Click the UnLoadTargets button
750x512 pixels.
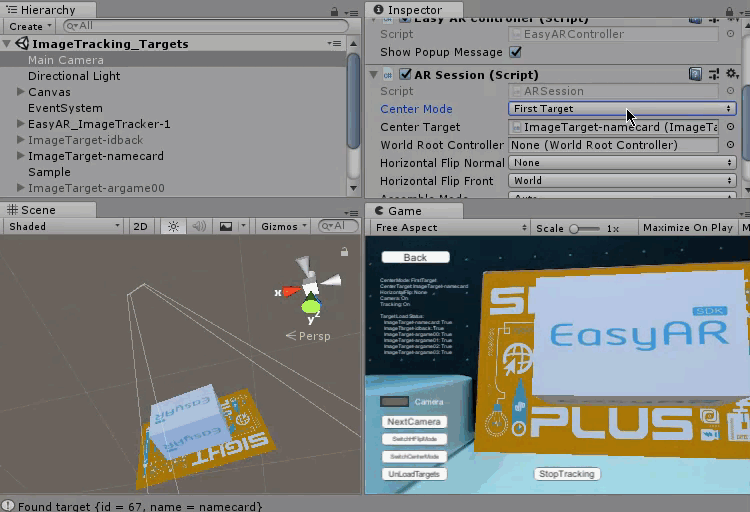pos(414,474)
